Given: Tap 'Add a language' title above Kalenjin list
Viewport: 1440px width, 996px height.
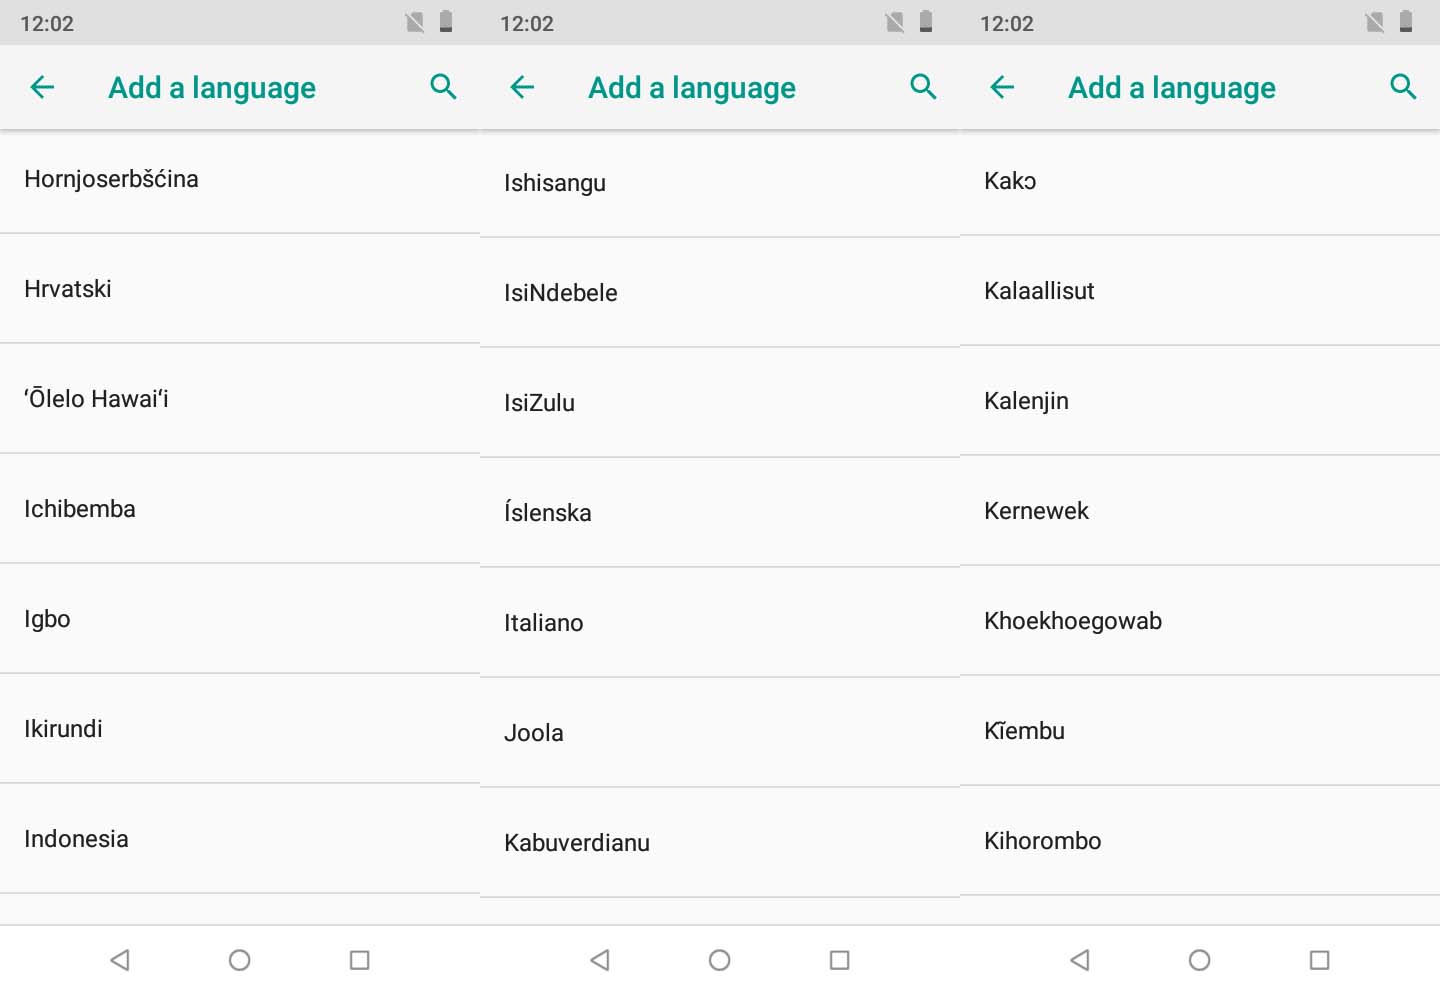Looking at the screenshot, I should tap(1172, 88).
